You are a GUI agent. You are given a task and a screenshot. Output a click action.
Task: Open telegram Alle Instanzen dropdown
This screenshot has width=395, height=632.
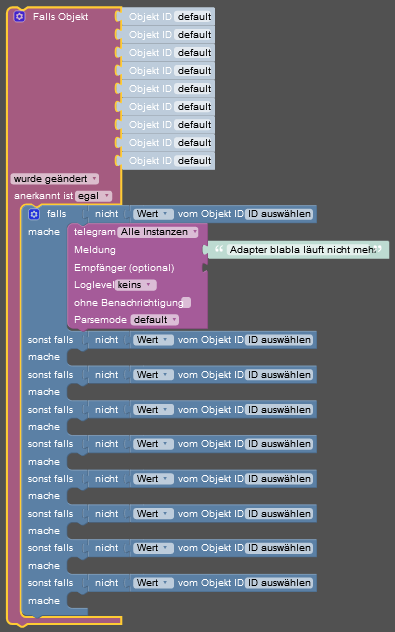(x=158, y=232)
